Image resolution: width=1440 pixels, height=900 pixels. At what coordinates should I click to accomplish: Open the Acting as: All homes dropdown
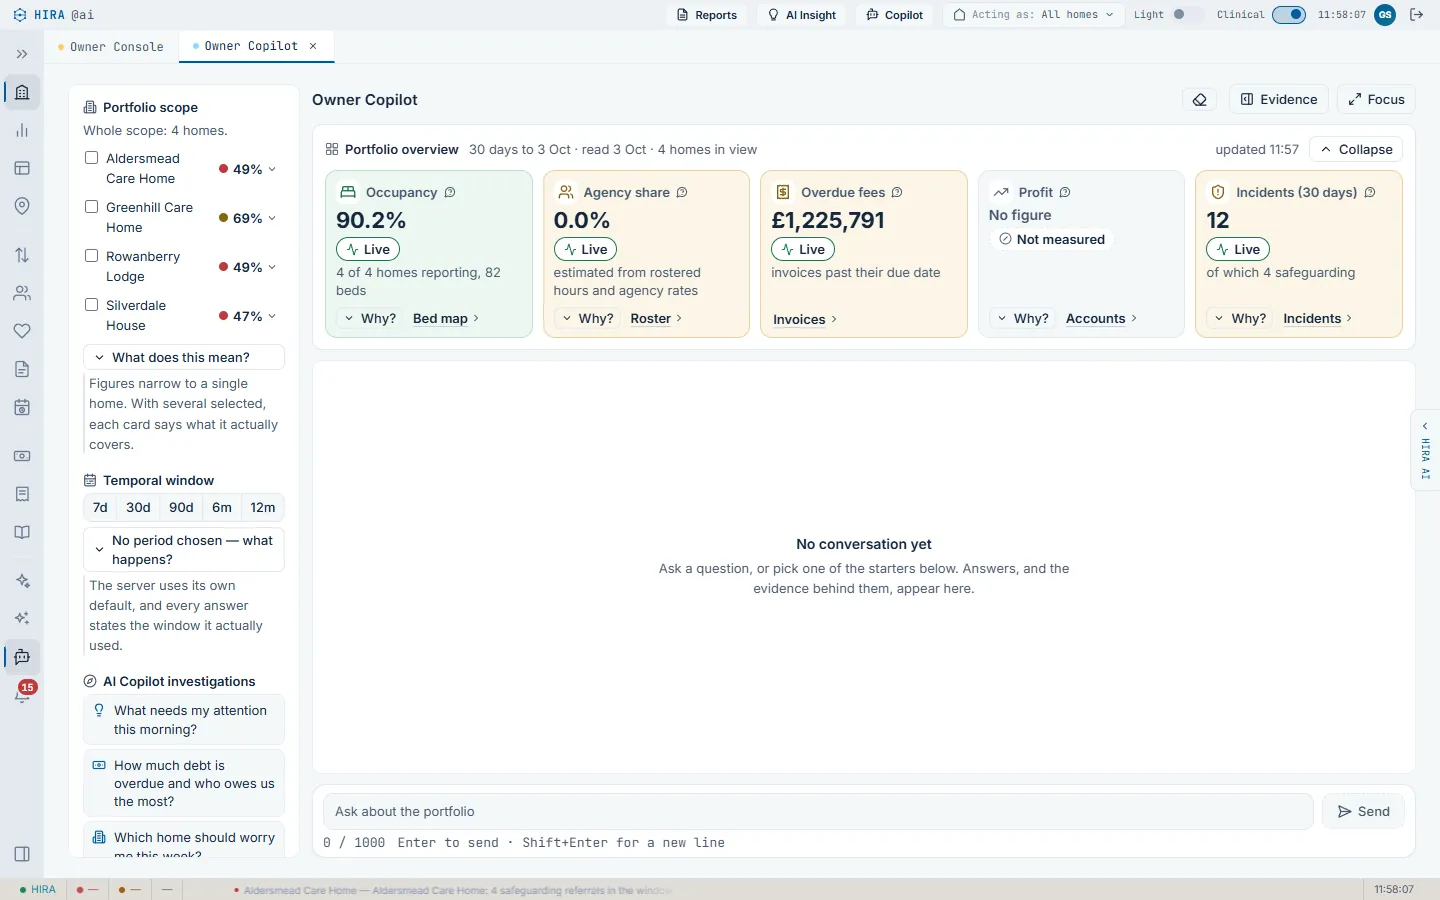(x=1033, y=15)
